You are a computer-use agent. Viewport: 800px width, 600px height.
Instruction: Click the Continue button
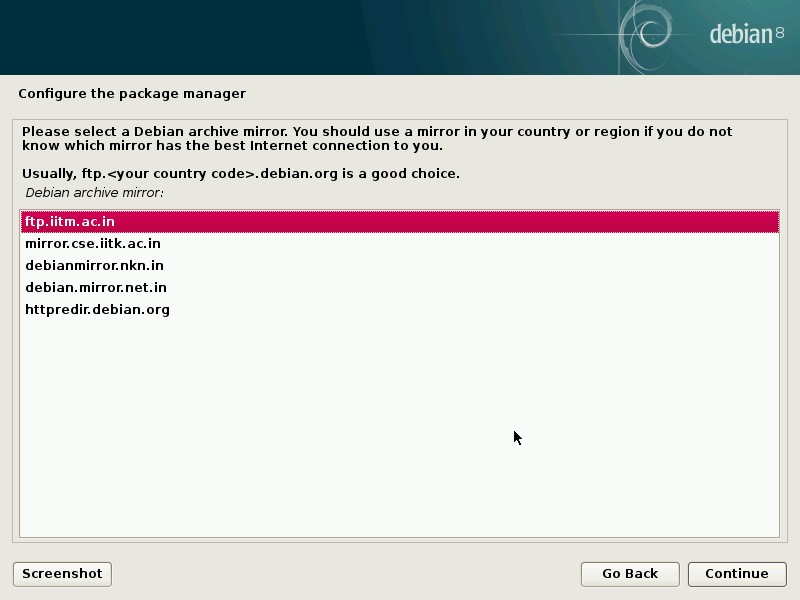click(x=737, y=574)
